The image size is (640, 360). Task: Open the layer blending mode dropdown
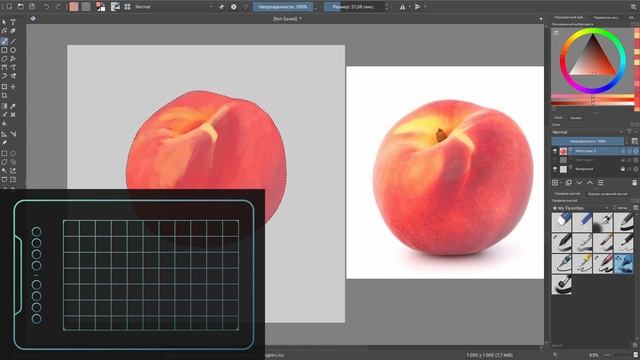(x=588, y=132)
